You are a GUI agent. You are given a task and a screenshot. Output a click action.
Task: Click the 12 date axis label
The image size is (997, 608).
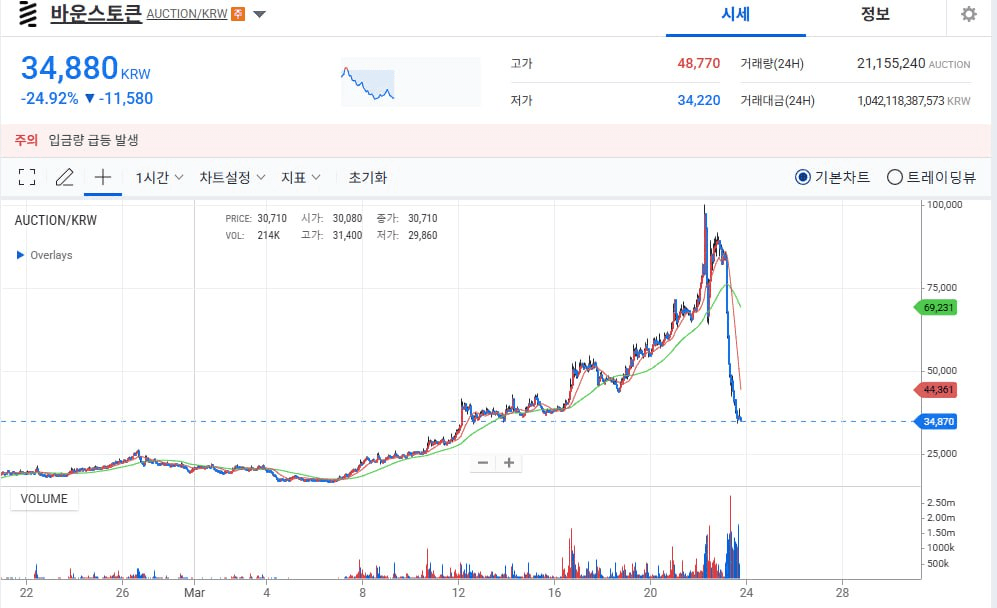click(458, 593)
